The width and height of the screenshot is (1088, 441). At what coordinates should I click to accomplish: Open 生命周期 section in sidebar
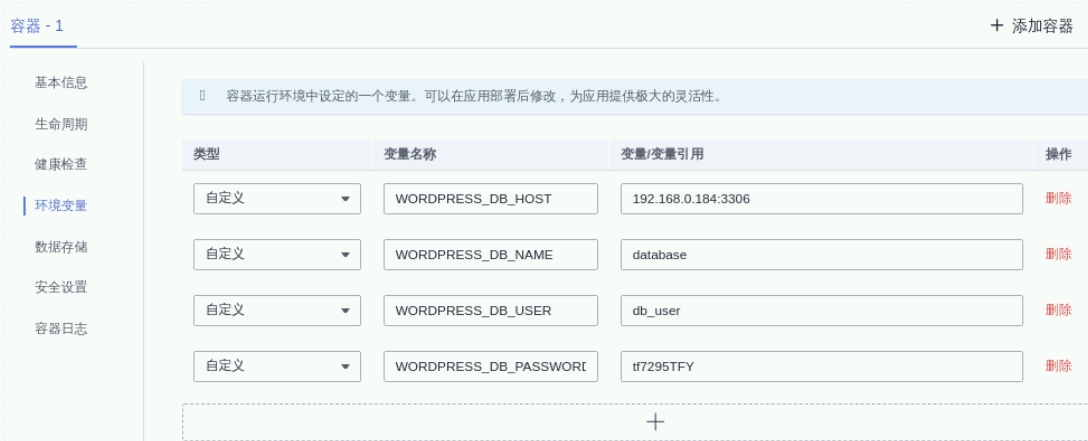61,124
